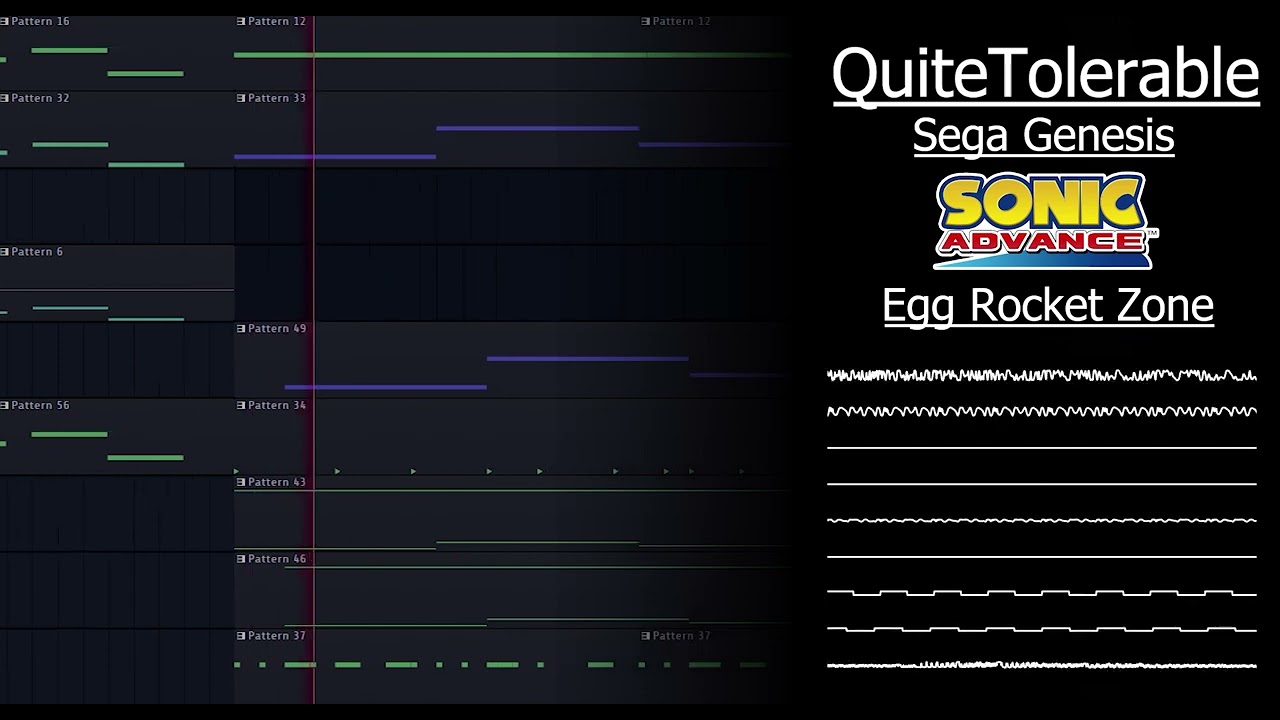Image resolution: width=1280 pixels, height=720 pixels.
Task: Click the Sega Genesis heading
Action: (x=1043, y=135)
